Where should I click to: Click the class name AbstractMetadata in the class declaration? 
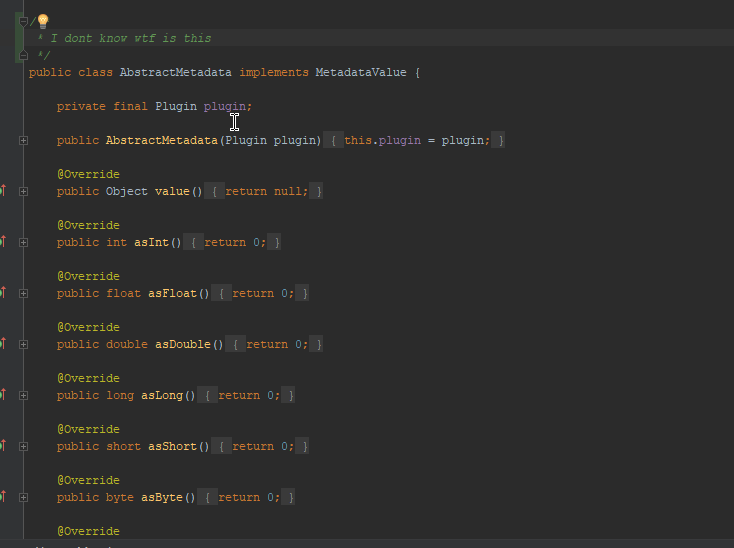pos(176,73)
